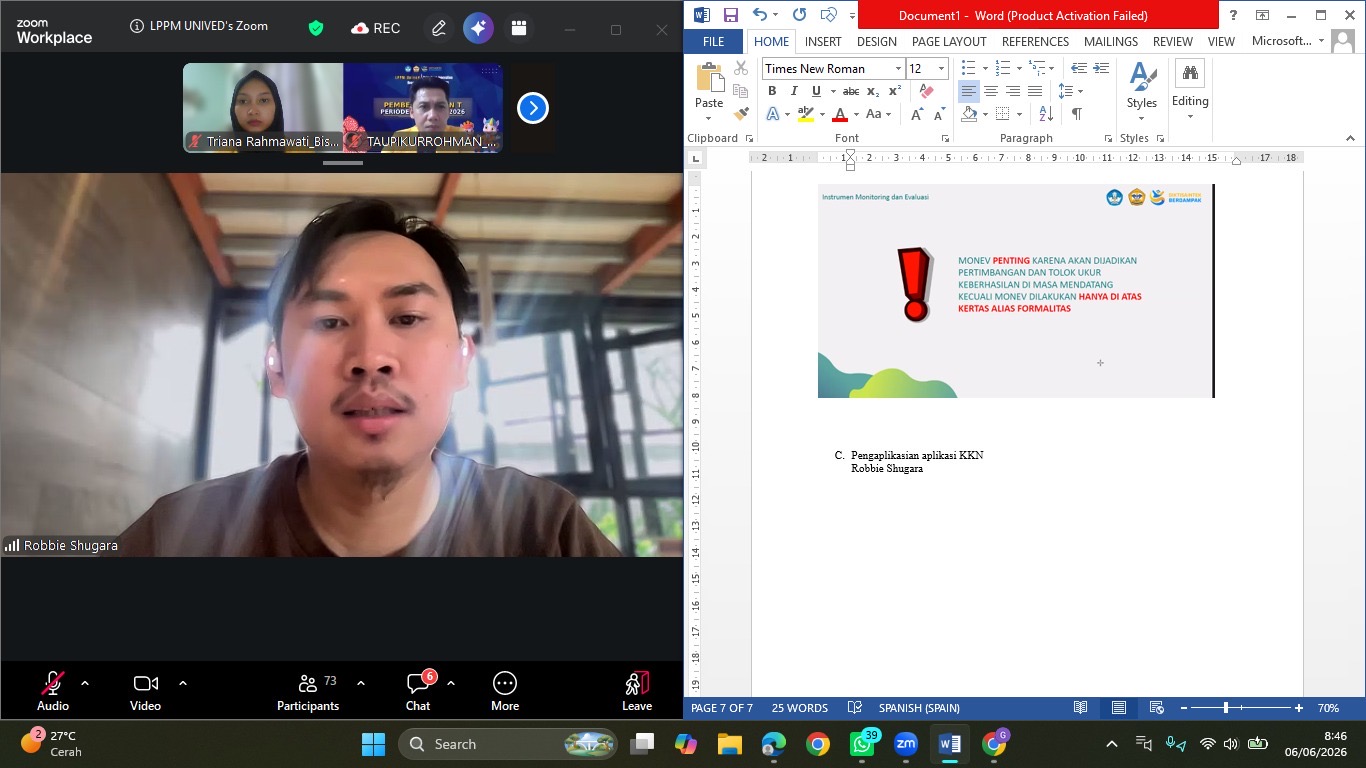Viewport: 1366px width, 768px height.
Task: Toggle Superscript formatting
Action: point(895,91)
